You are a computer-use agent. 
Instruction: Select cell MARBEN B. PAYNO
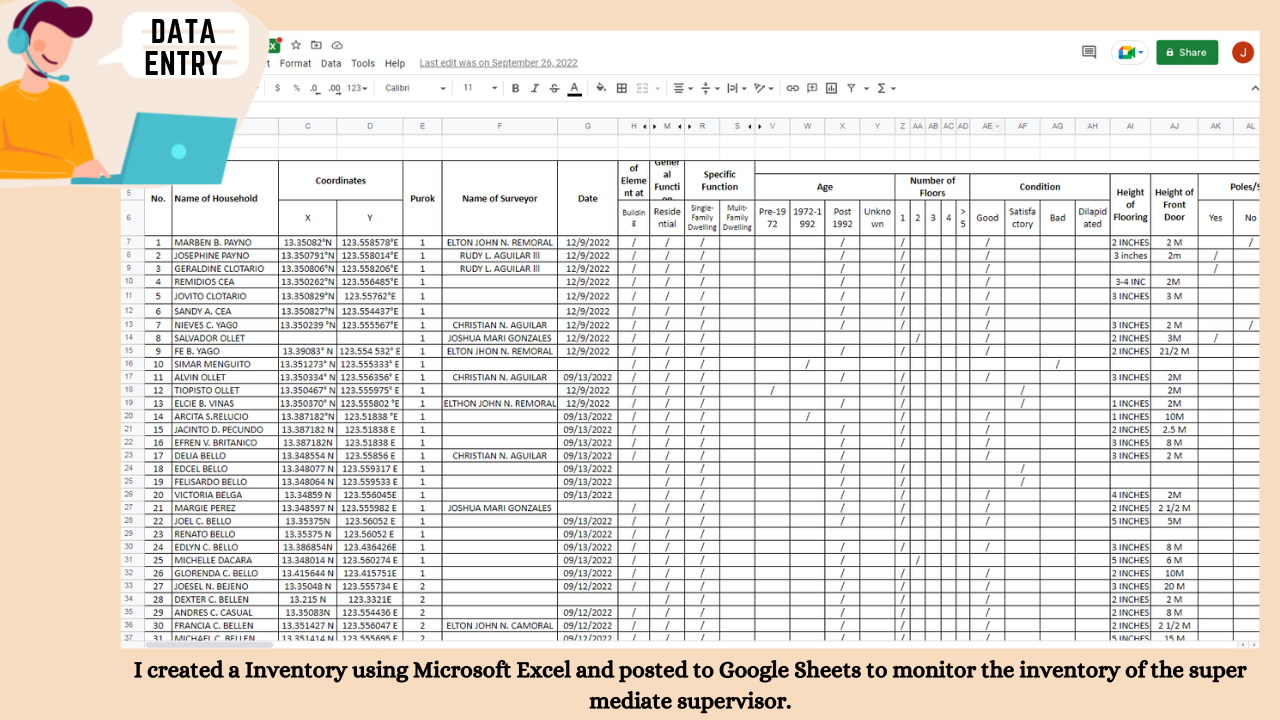point(225,242)
